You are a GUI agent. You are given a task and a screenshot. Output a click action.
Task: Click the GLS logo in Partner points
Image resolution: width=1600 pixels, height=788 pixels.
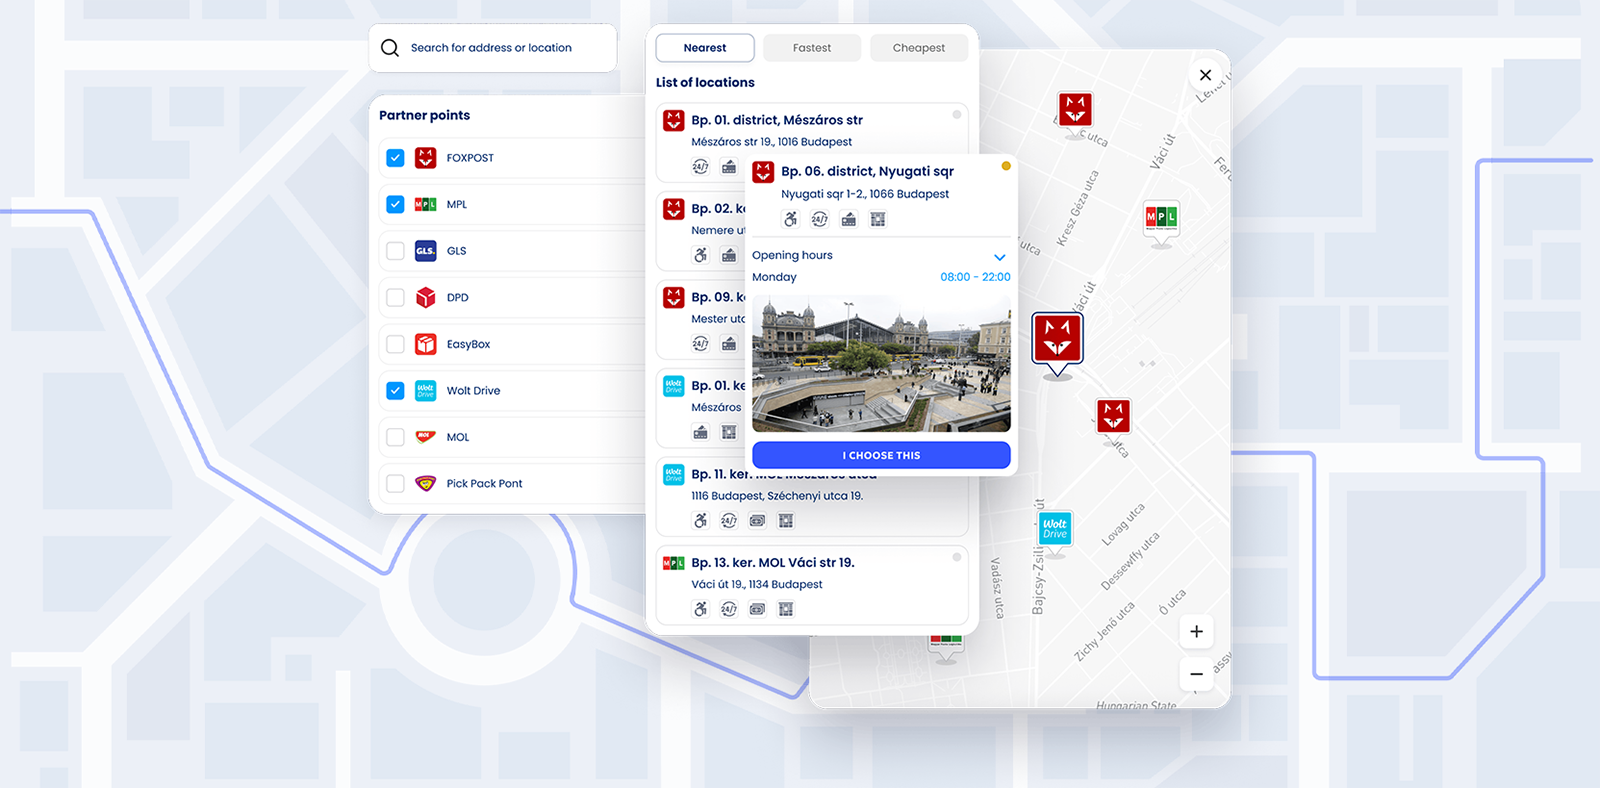coord(426,251)
